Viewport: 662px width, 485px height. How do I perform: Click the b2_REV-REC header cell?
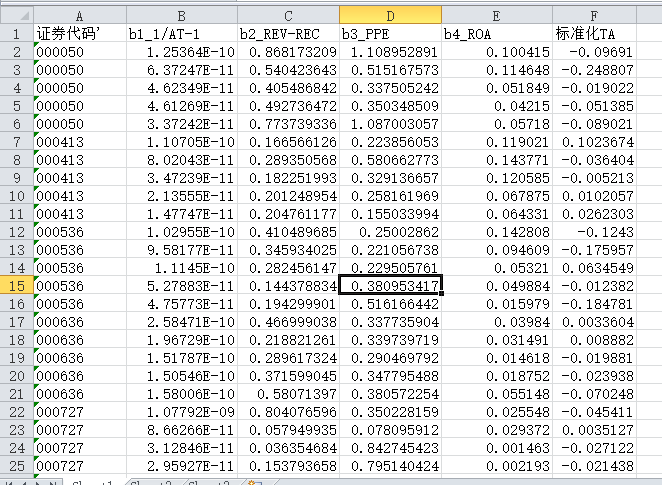[x=288, y=33]
